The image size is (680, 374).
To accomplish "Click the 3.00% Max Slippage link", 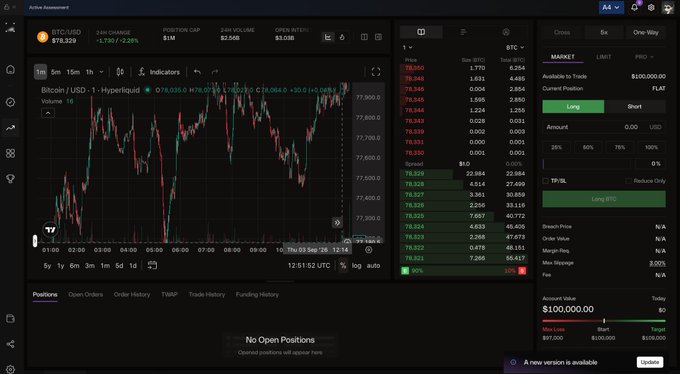I will click(x=657, y=263).
